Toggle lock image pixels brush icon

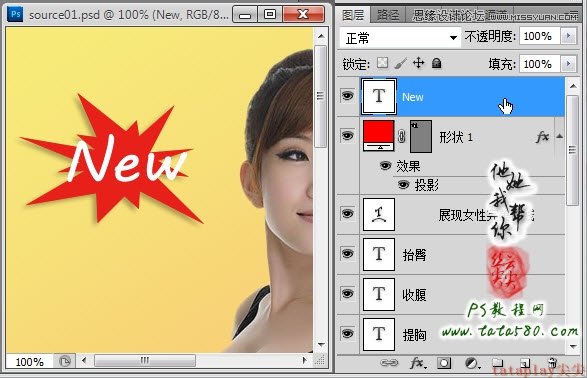point(401,63)
